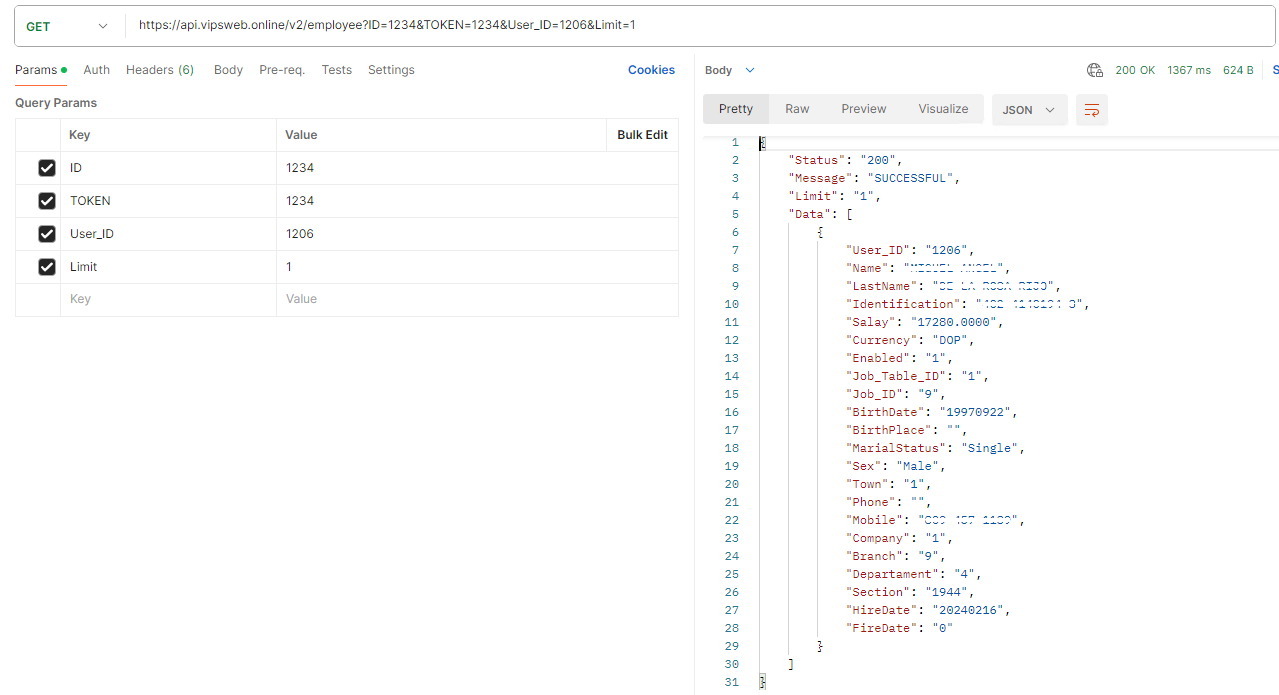Expand the JSON format dropdown
This screenshot has width=1279, height=695.
coord(1029,110)
